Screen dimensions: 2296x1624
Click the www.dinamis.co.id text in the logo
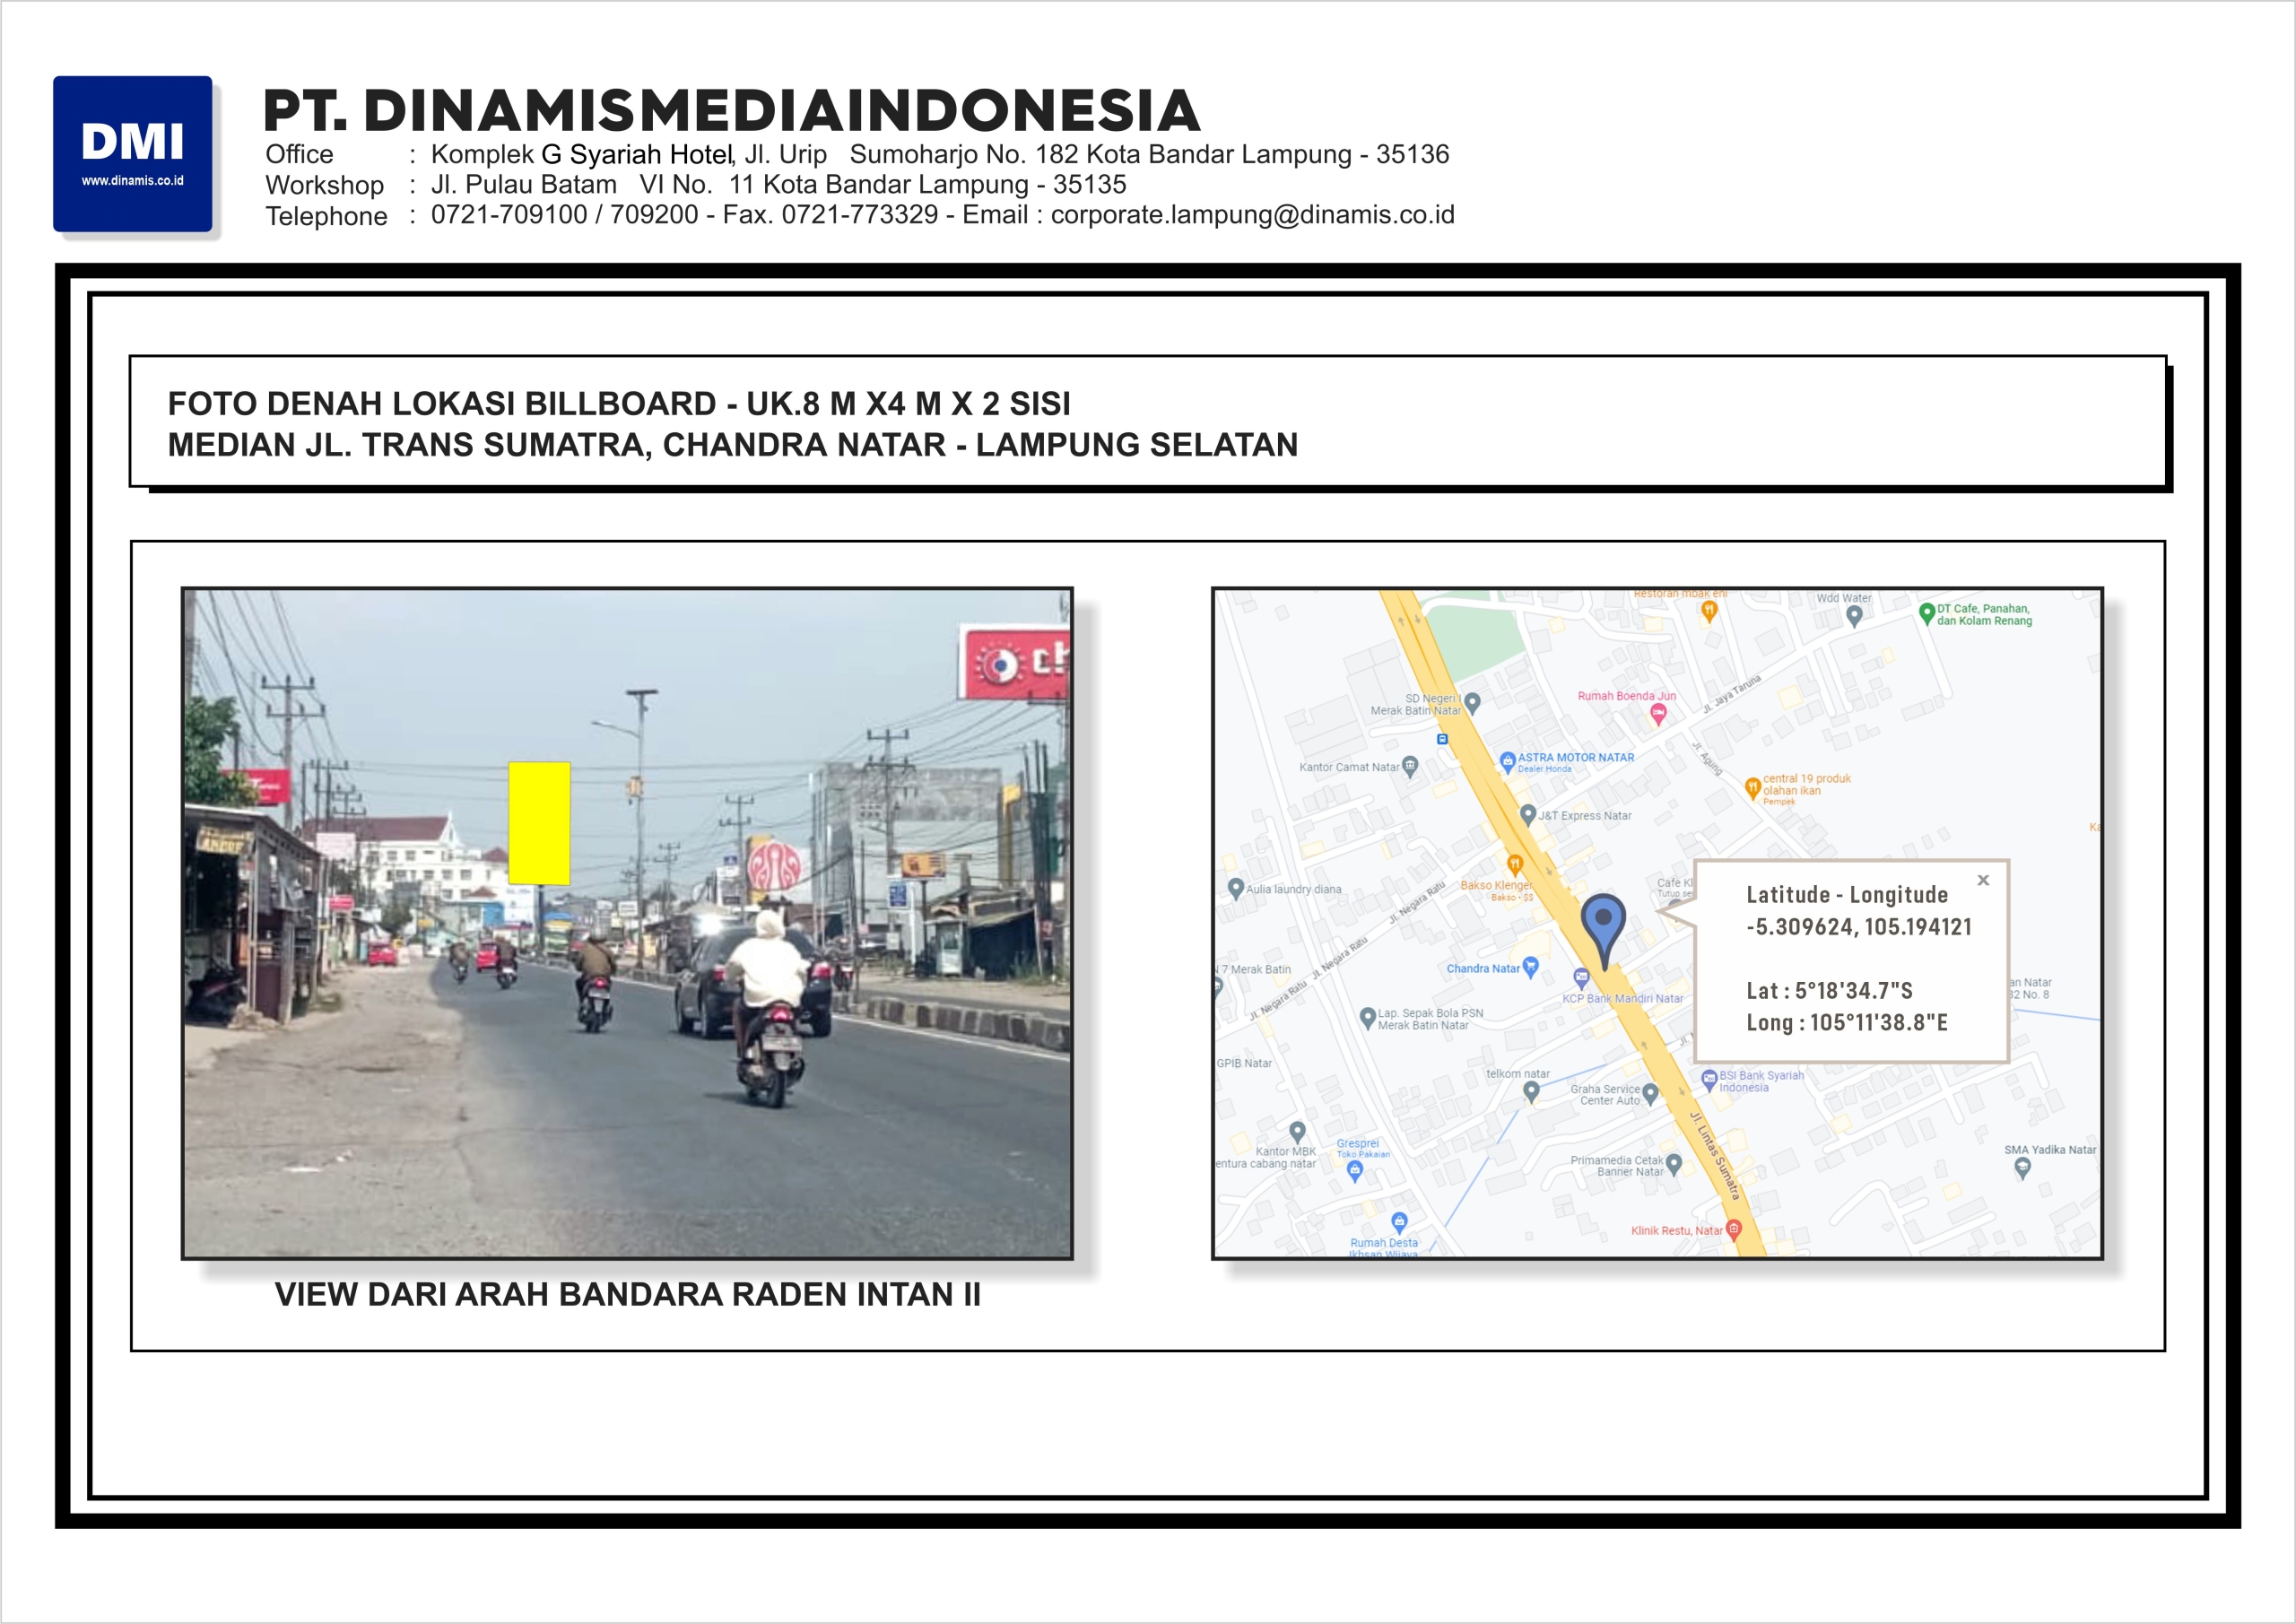tap(133, 181)
